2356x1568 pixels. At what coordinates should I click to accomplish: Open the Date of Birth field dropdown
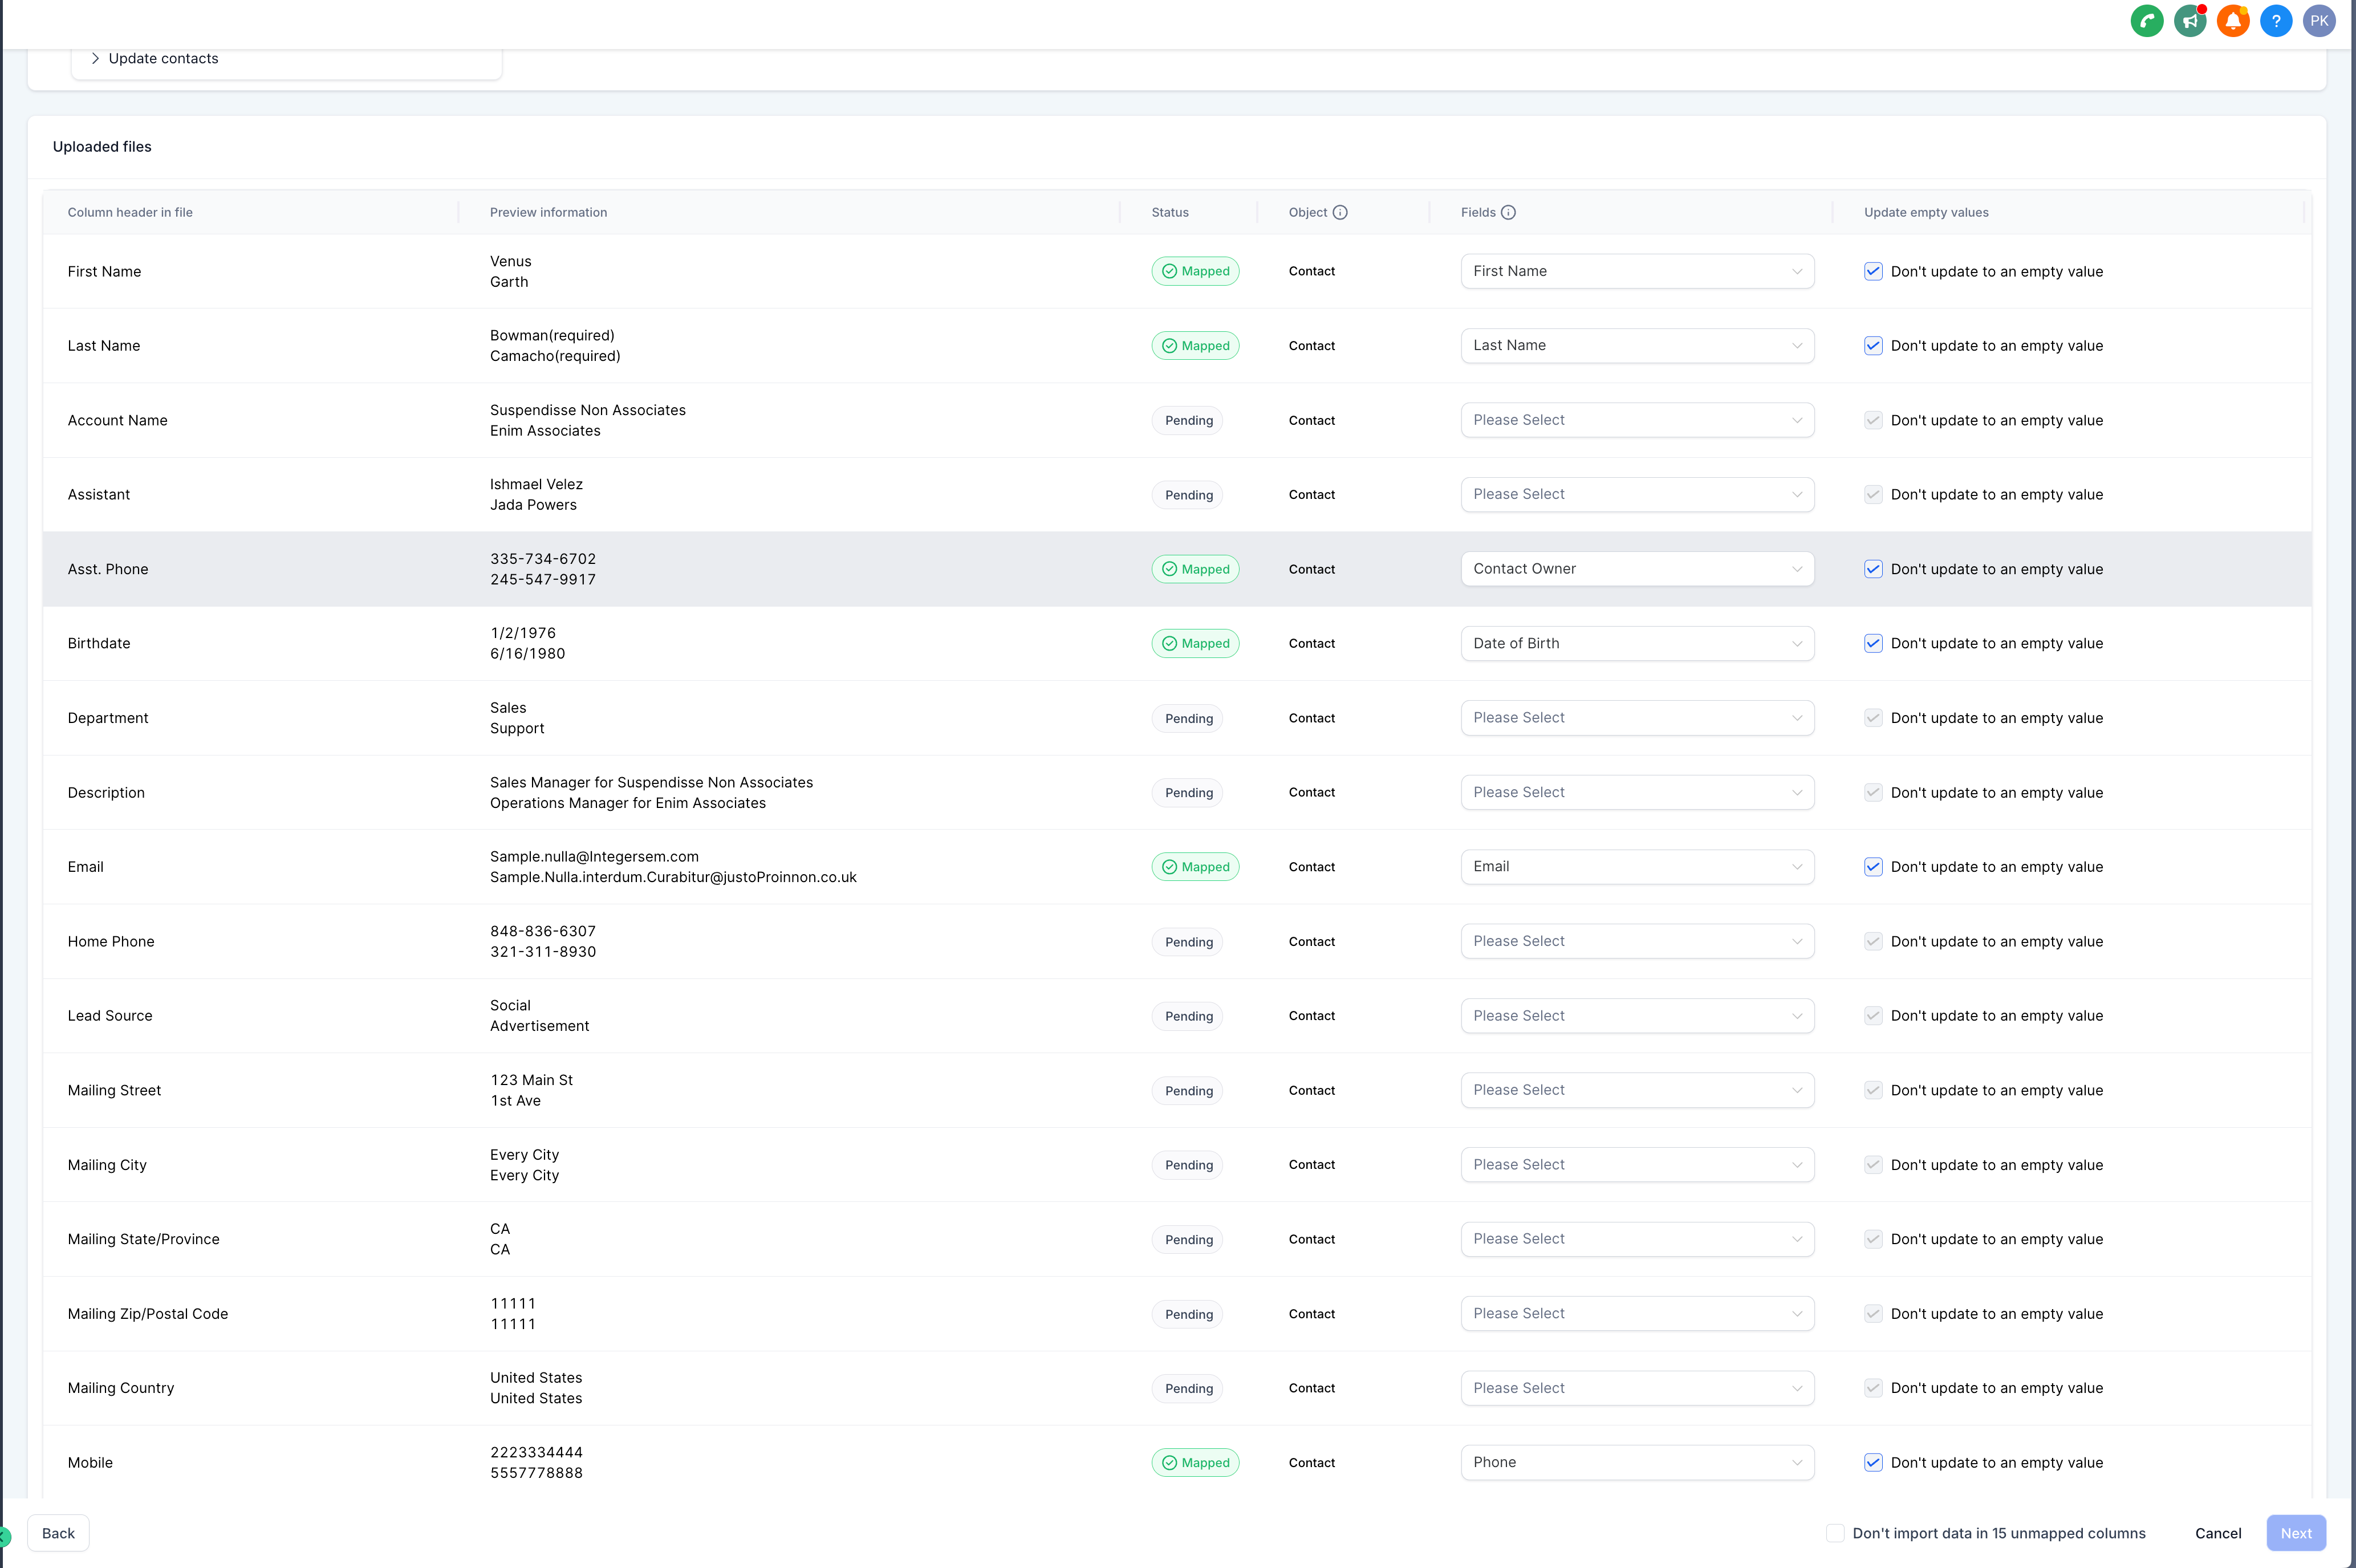click(1637, 643)
